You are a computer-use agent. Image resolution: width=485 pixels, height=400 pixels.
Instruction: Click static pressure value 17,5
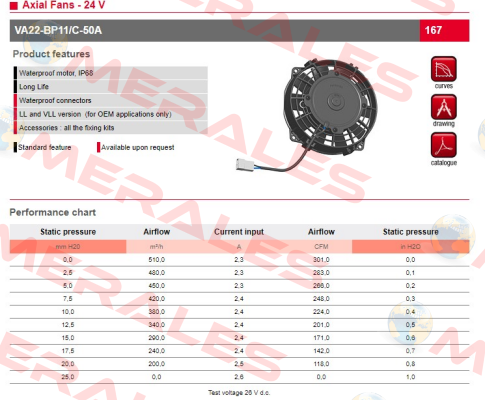[x=68, y=351]
